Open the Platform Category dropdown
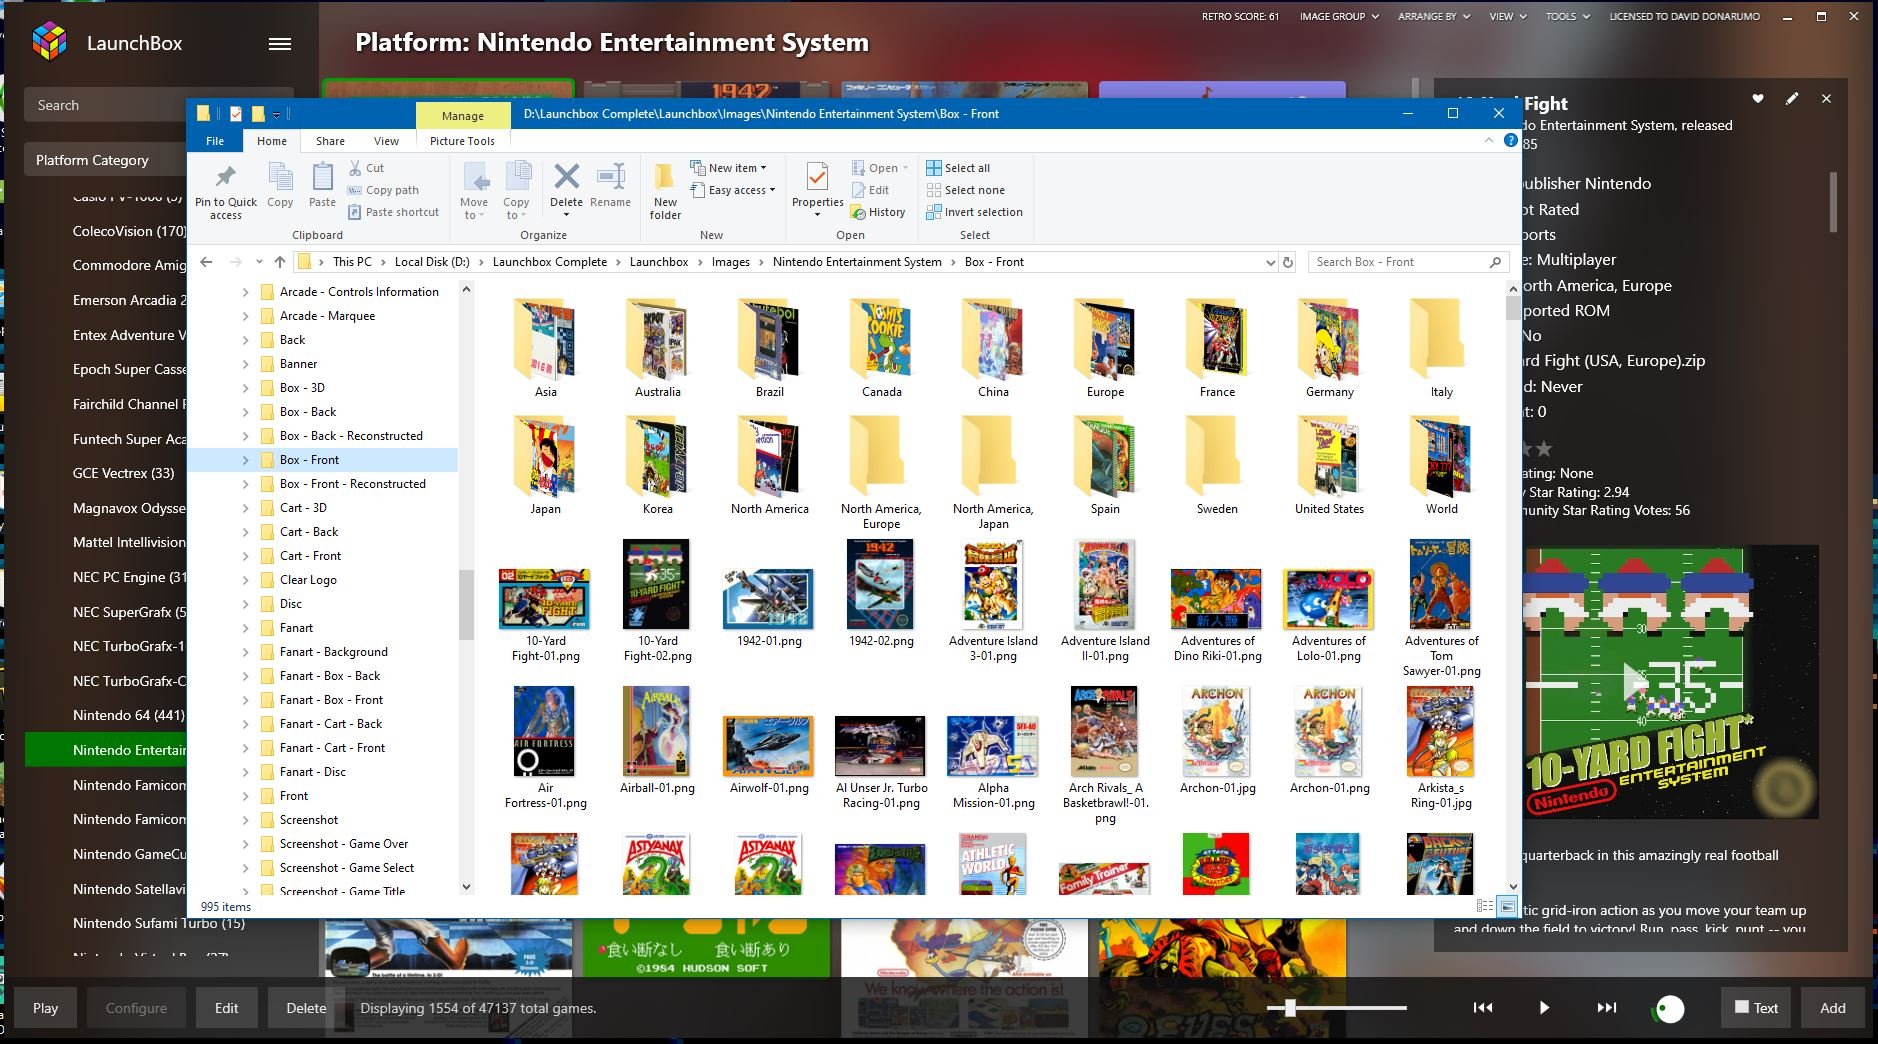 (105, 160)
